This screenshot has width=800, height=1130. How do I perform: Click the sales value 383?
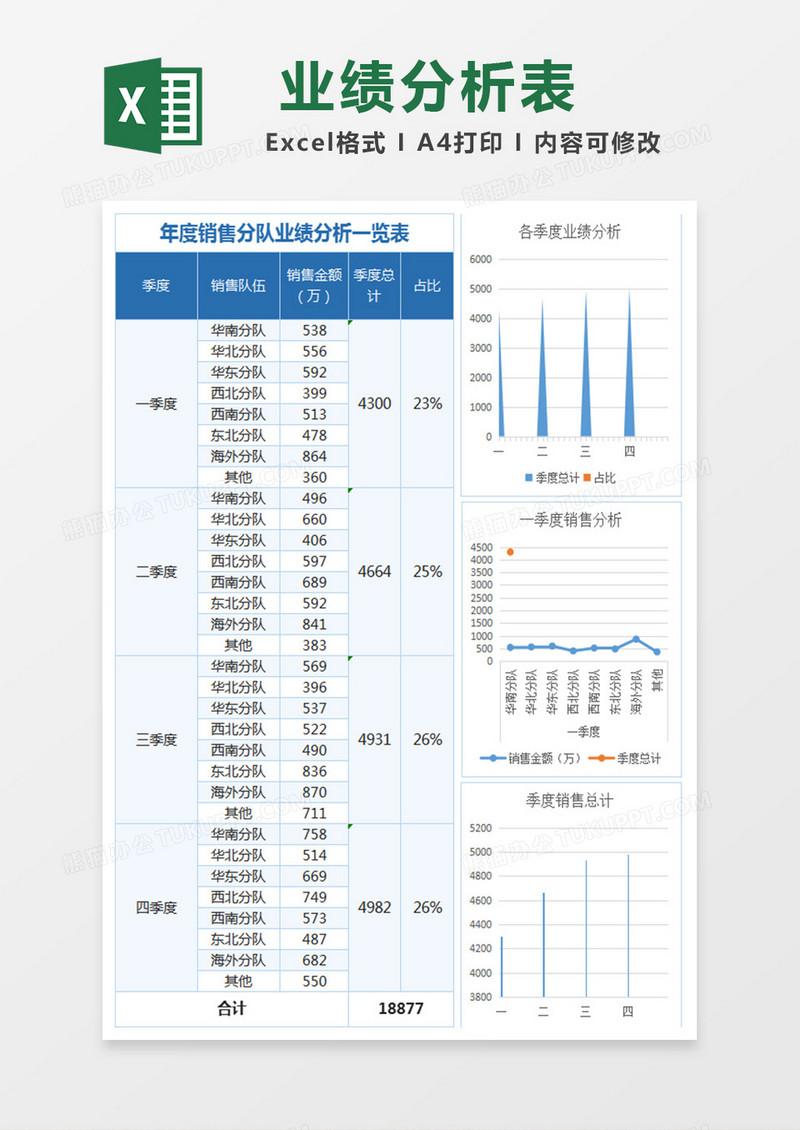(x=314, y=645)
